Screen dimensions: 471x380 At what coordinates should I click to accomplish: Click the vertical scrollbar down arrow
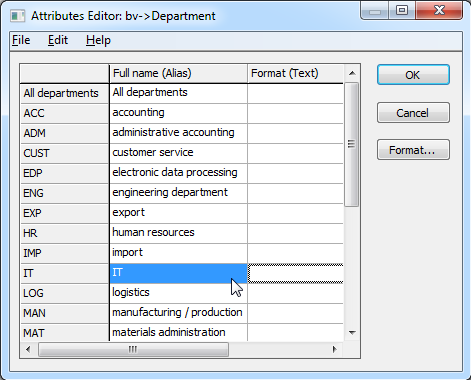click(352, 332)
